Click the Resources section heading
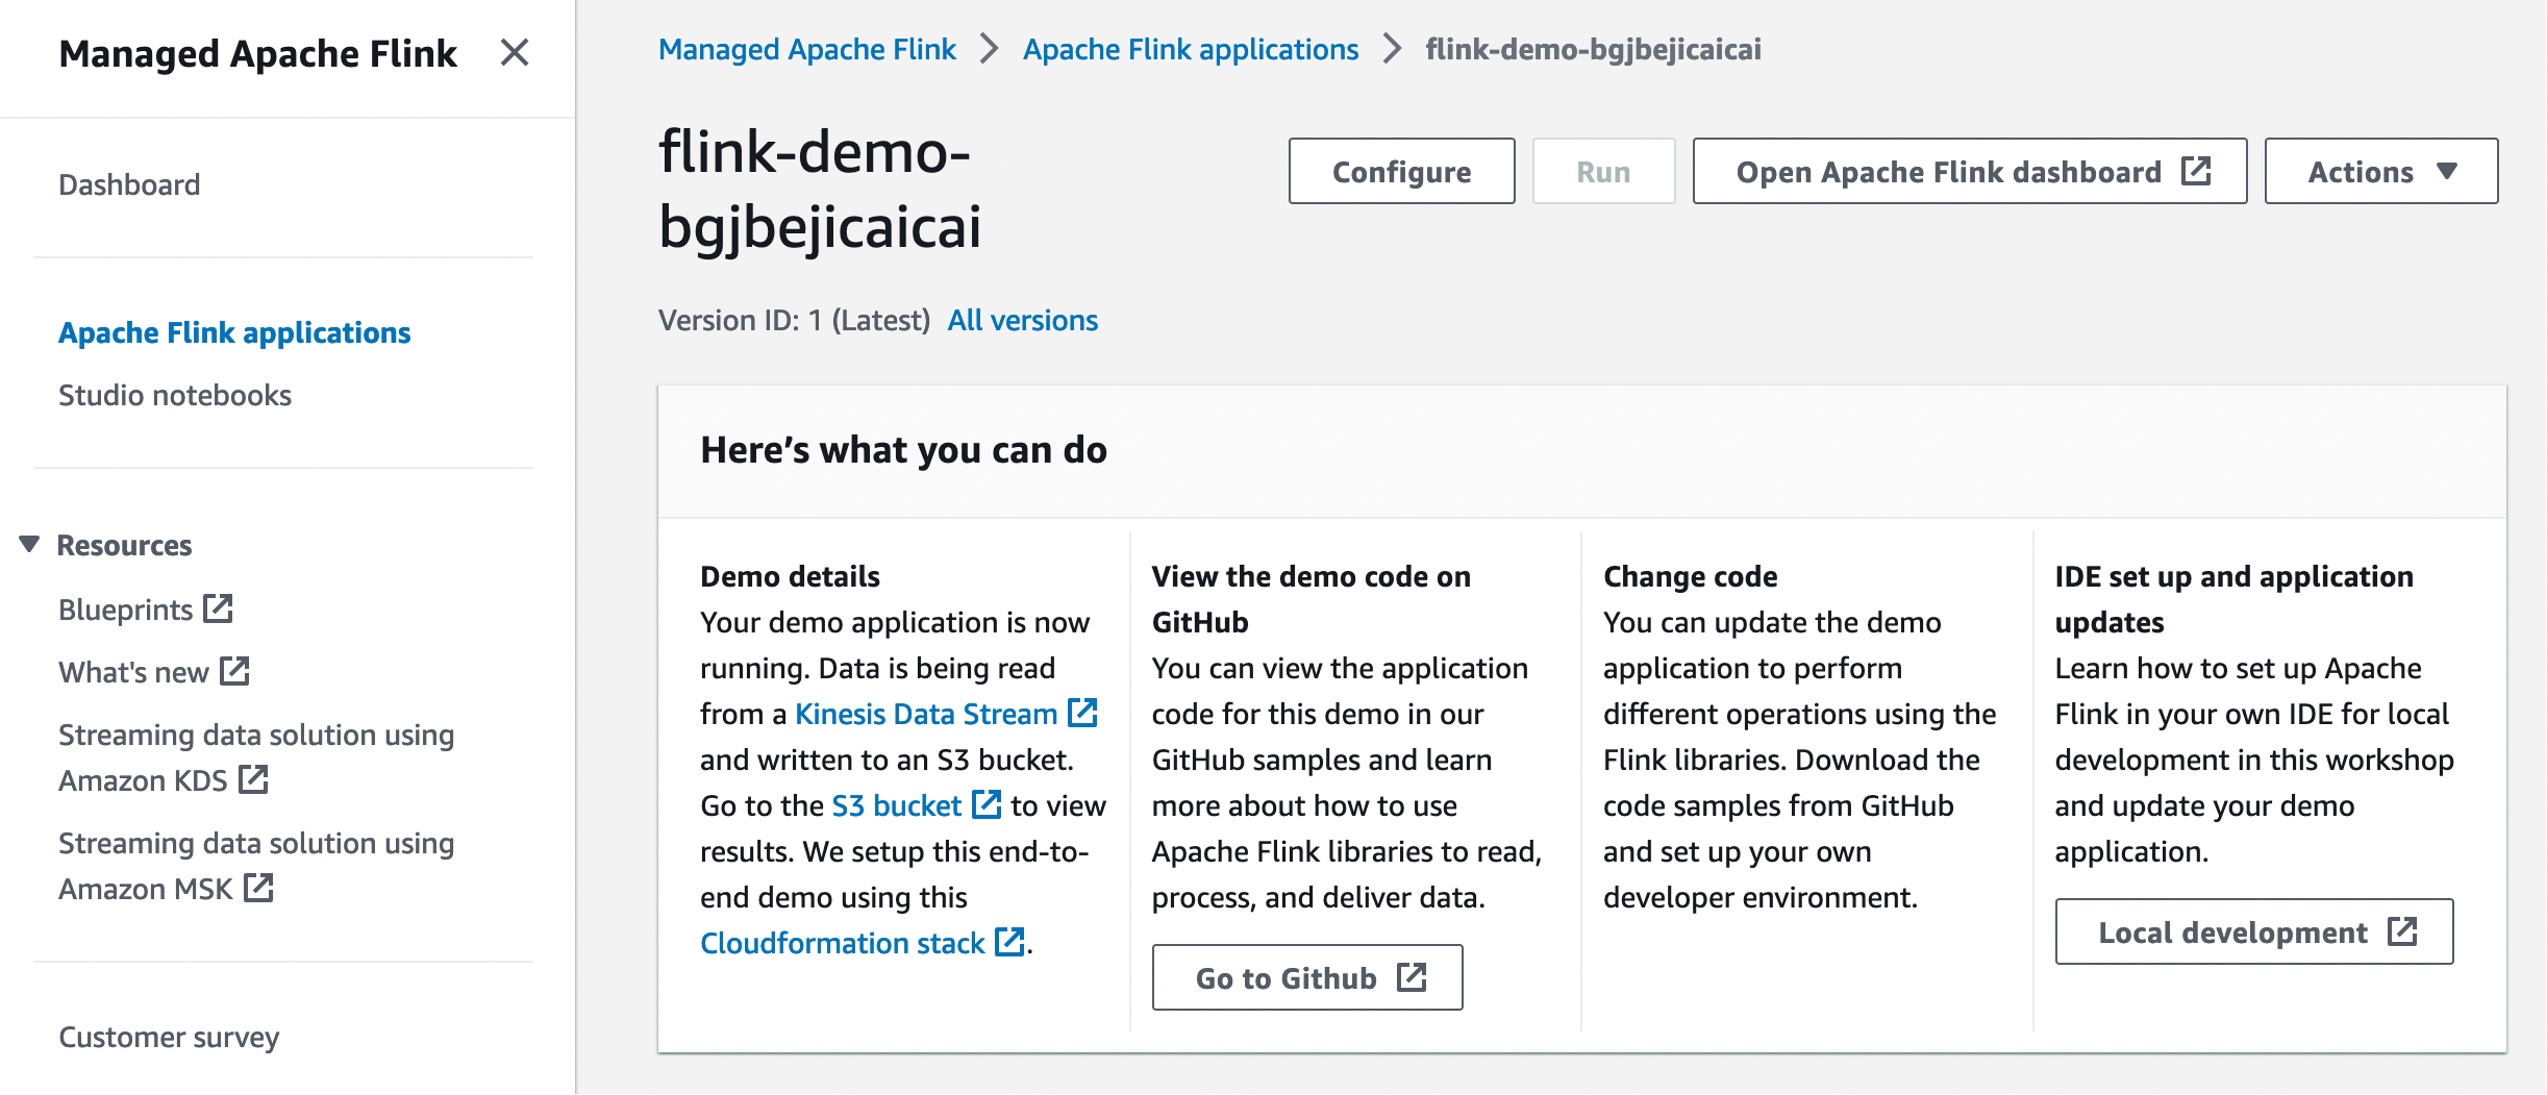The height and width of the screenshot is (1095, 2547). point(124,545)
